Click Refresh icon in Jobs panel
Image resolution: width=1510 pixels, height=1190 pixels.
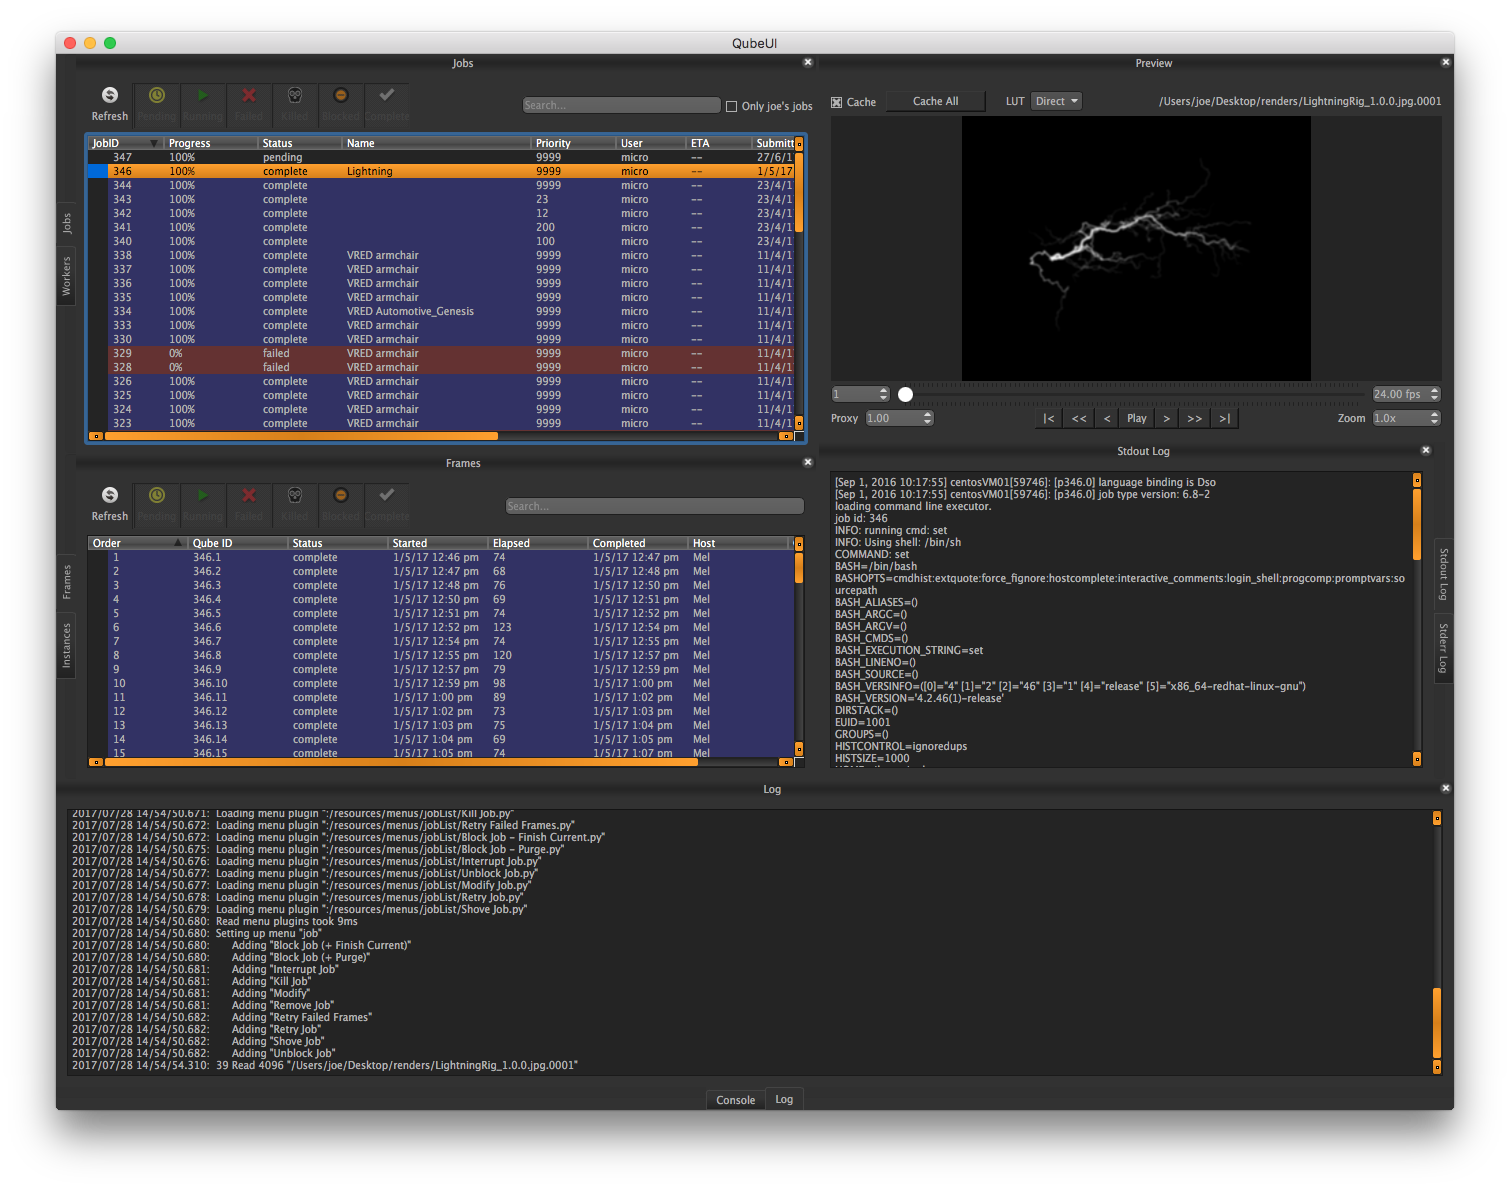110,96
